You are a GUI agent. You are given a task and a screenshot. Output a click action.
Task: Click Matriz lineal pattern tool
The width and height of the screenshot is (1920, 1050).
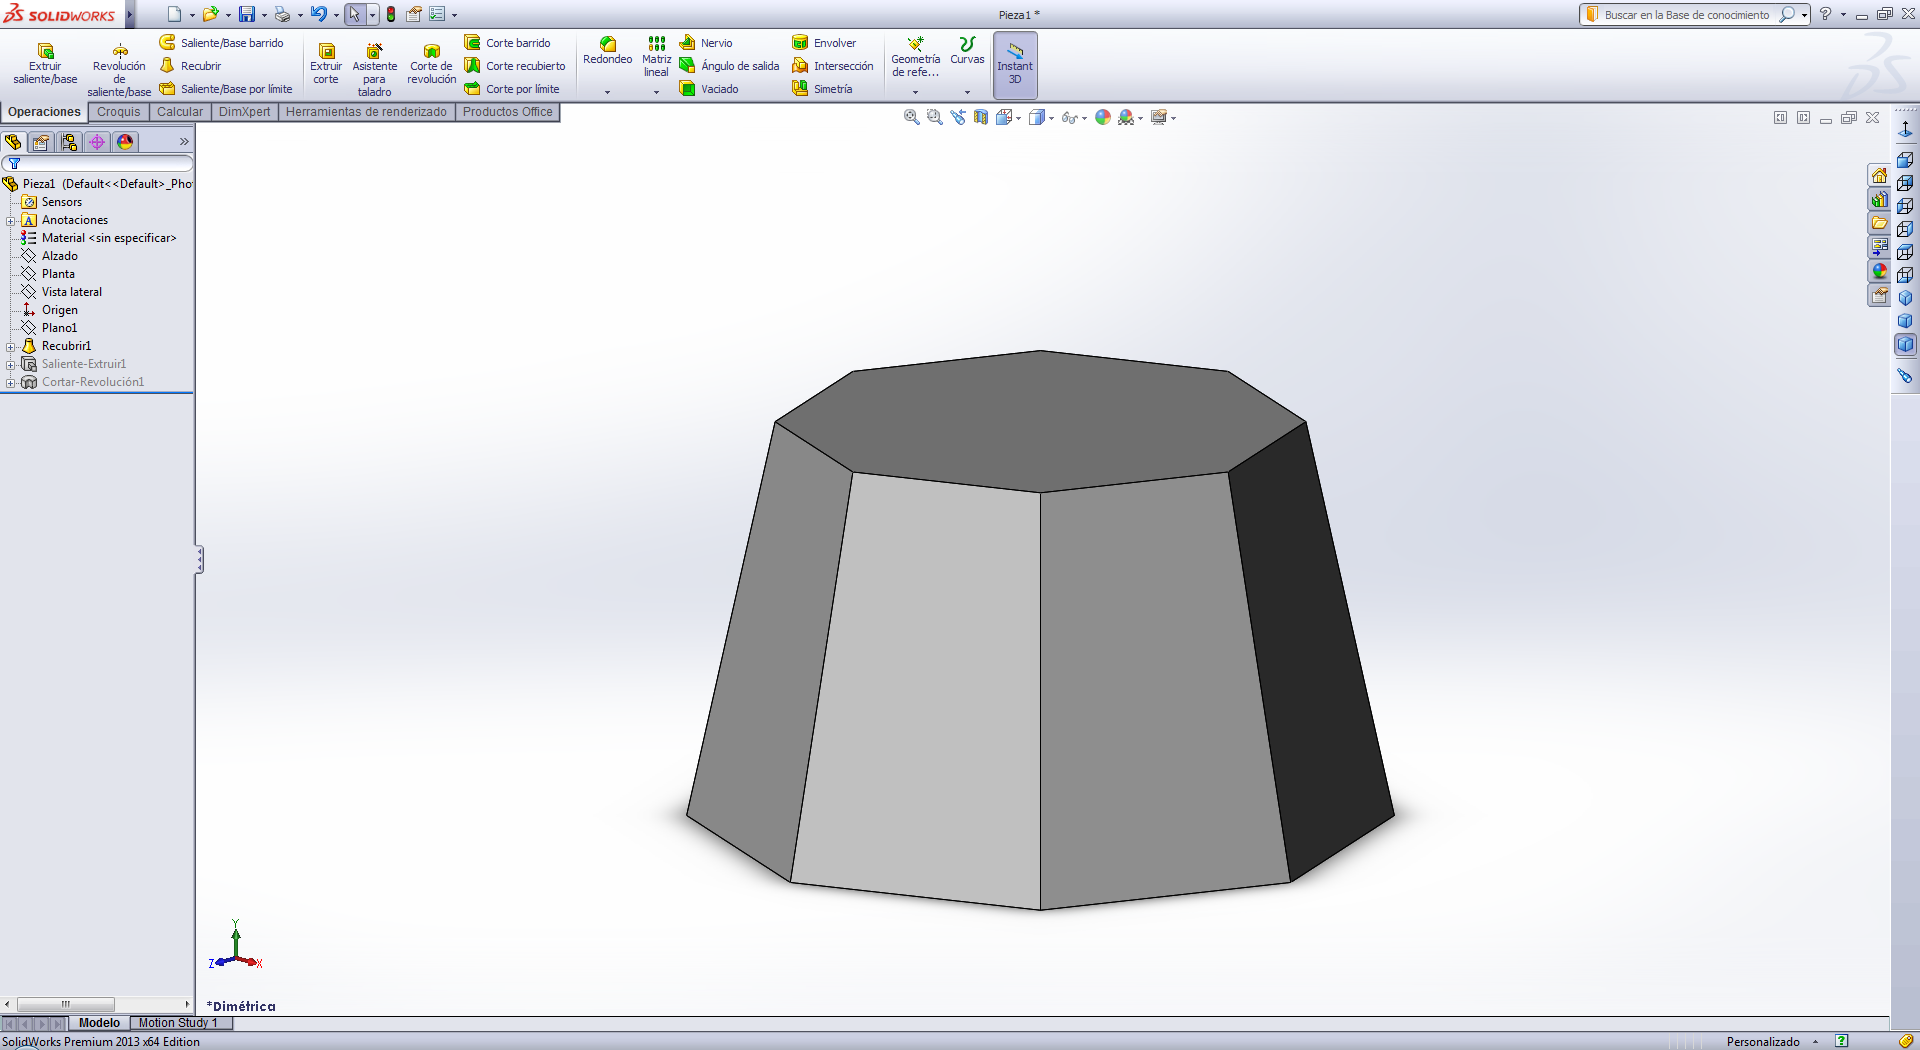coord(656,57)
